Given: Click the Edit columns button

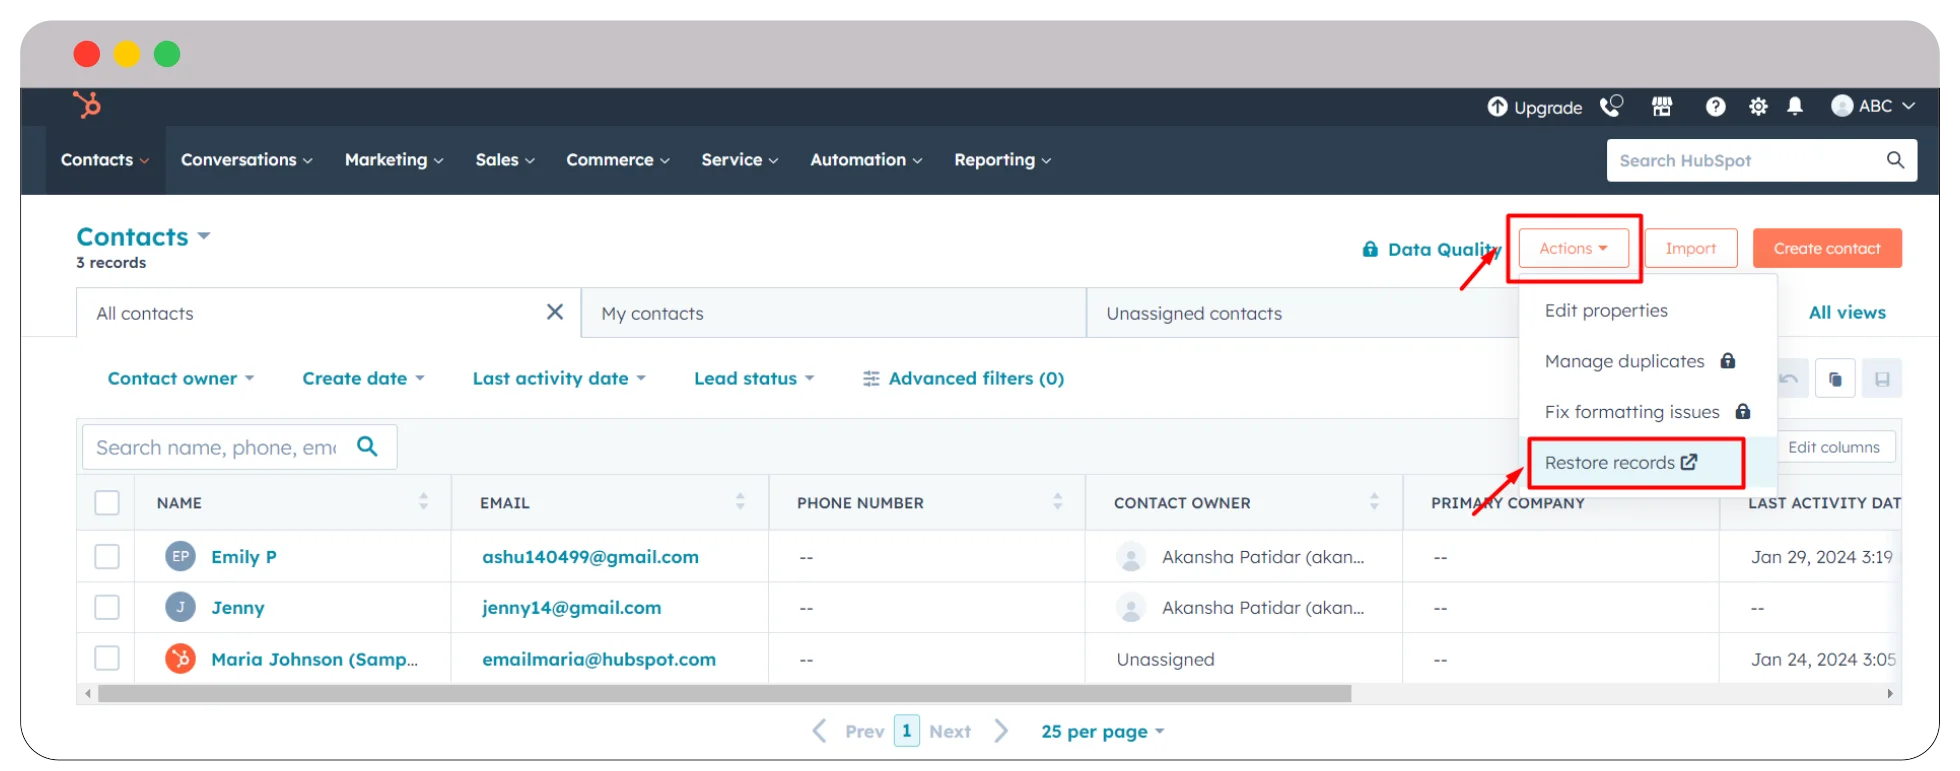Looking at the screenshot, I should (1834, 447).
